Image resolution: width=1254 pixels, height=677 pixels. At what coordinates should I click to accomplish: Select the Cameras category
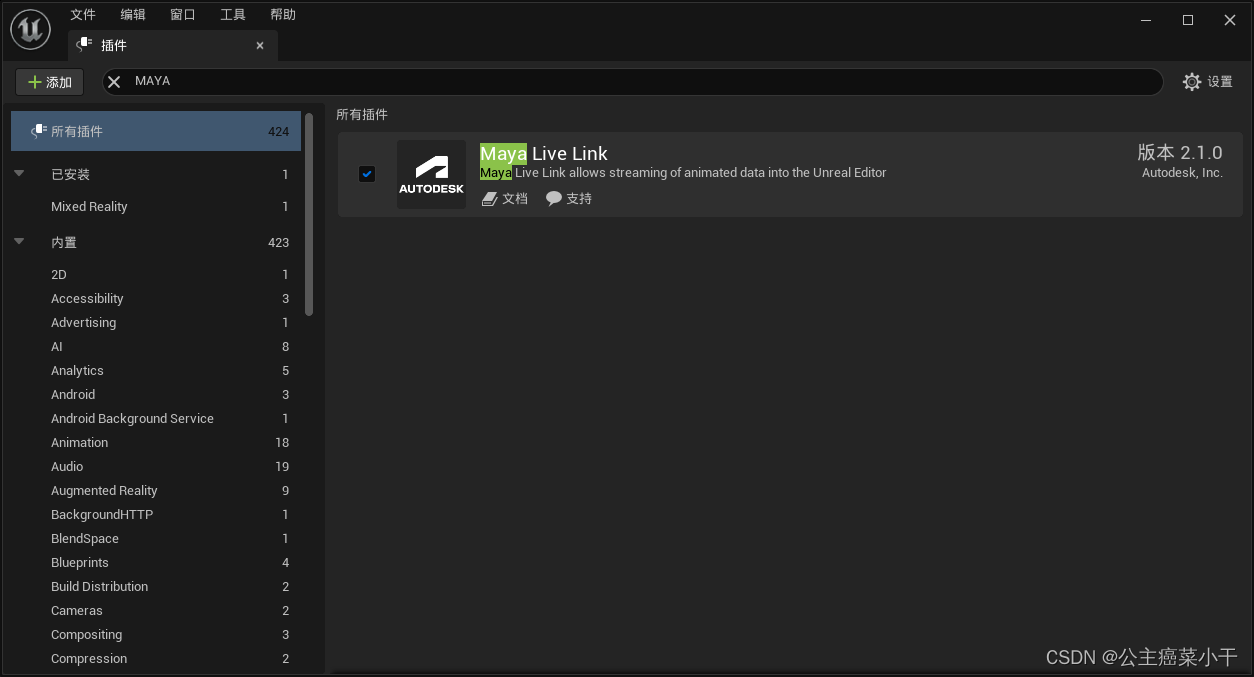pos(156,611)
